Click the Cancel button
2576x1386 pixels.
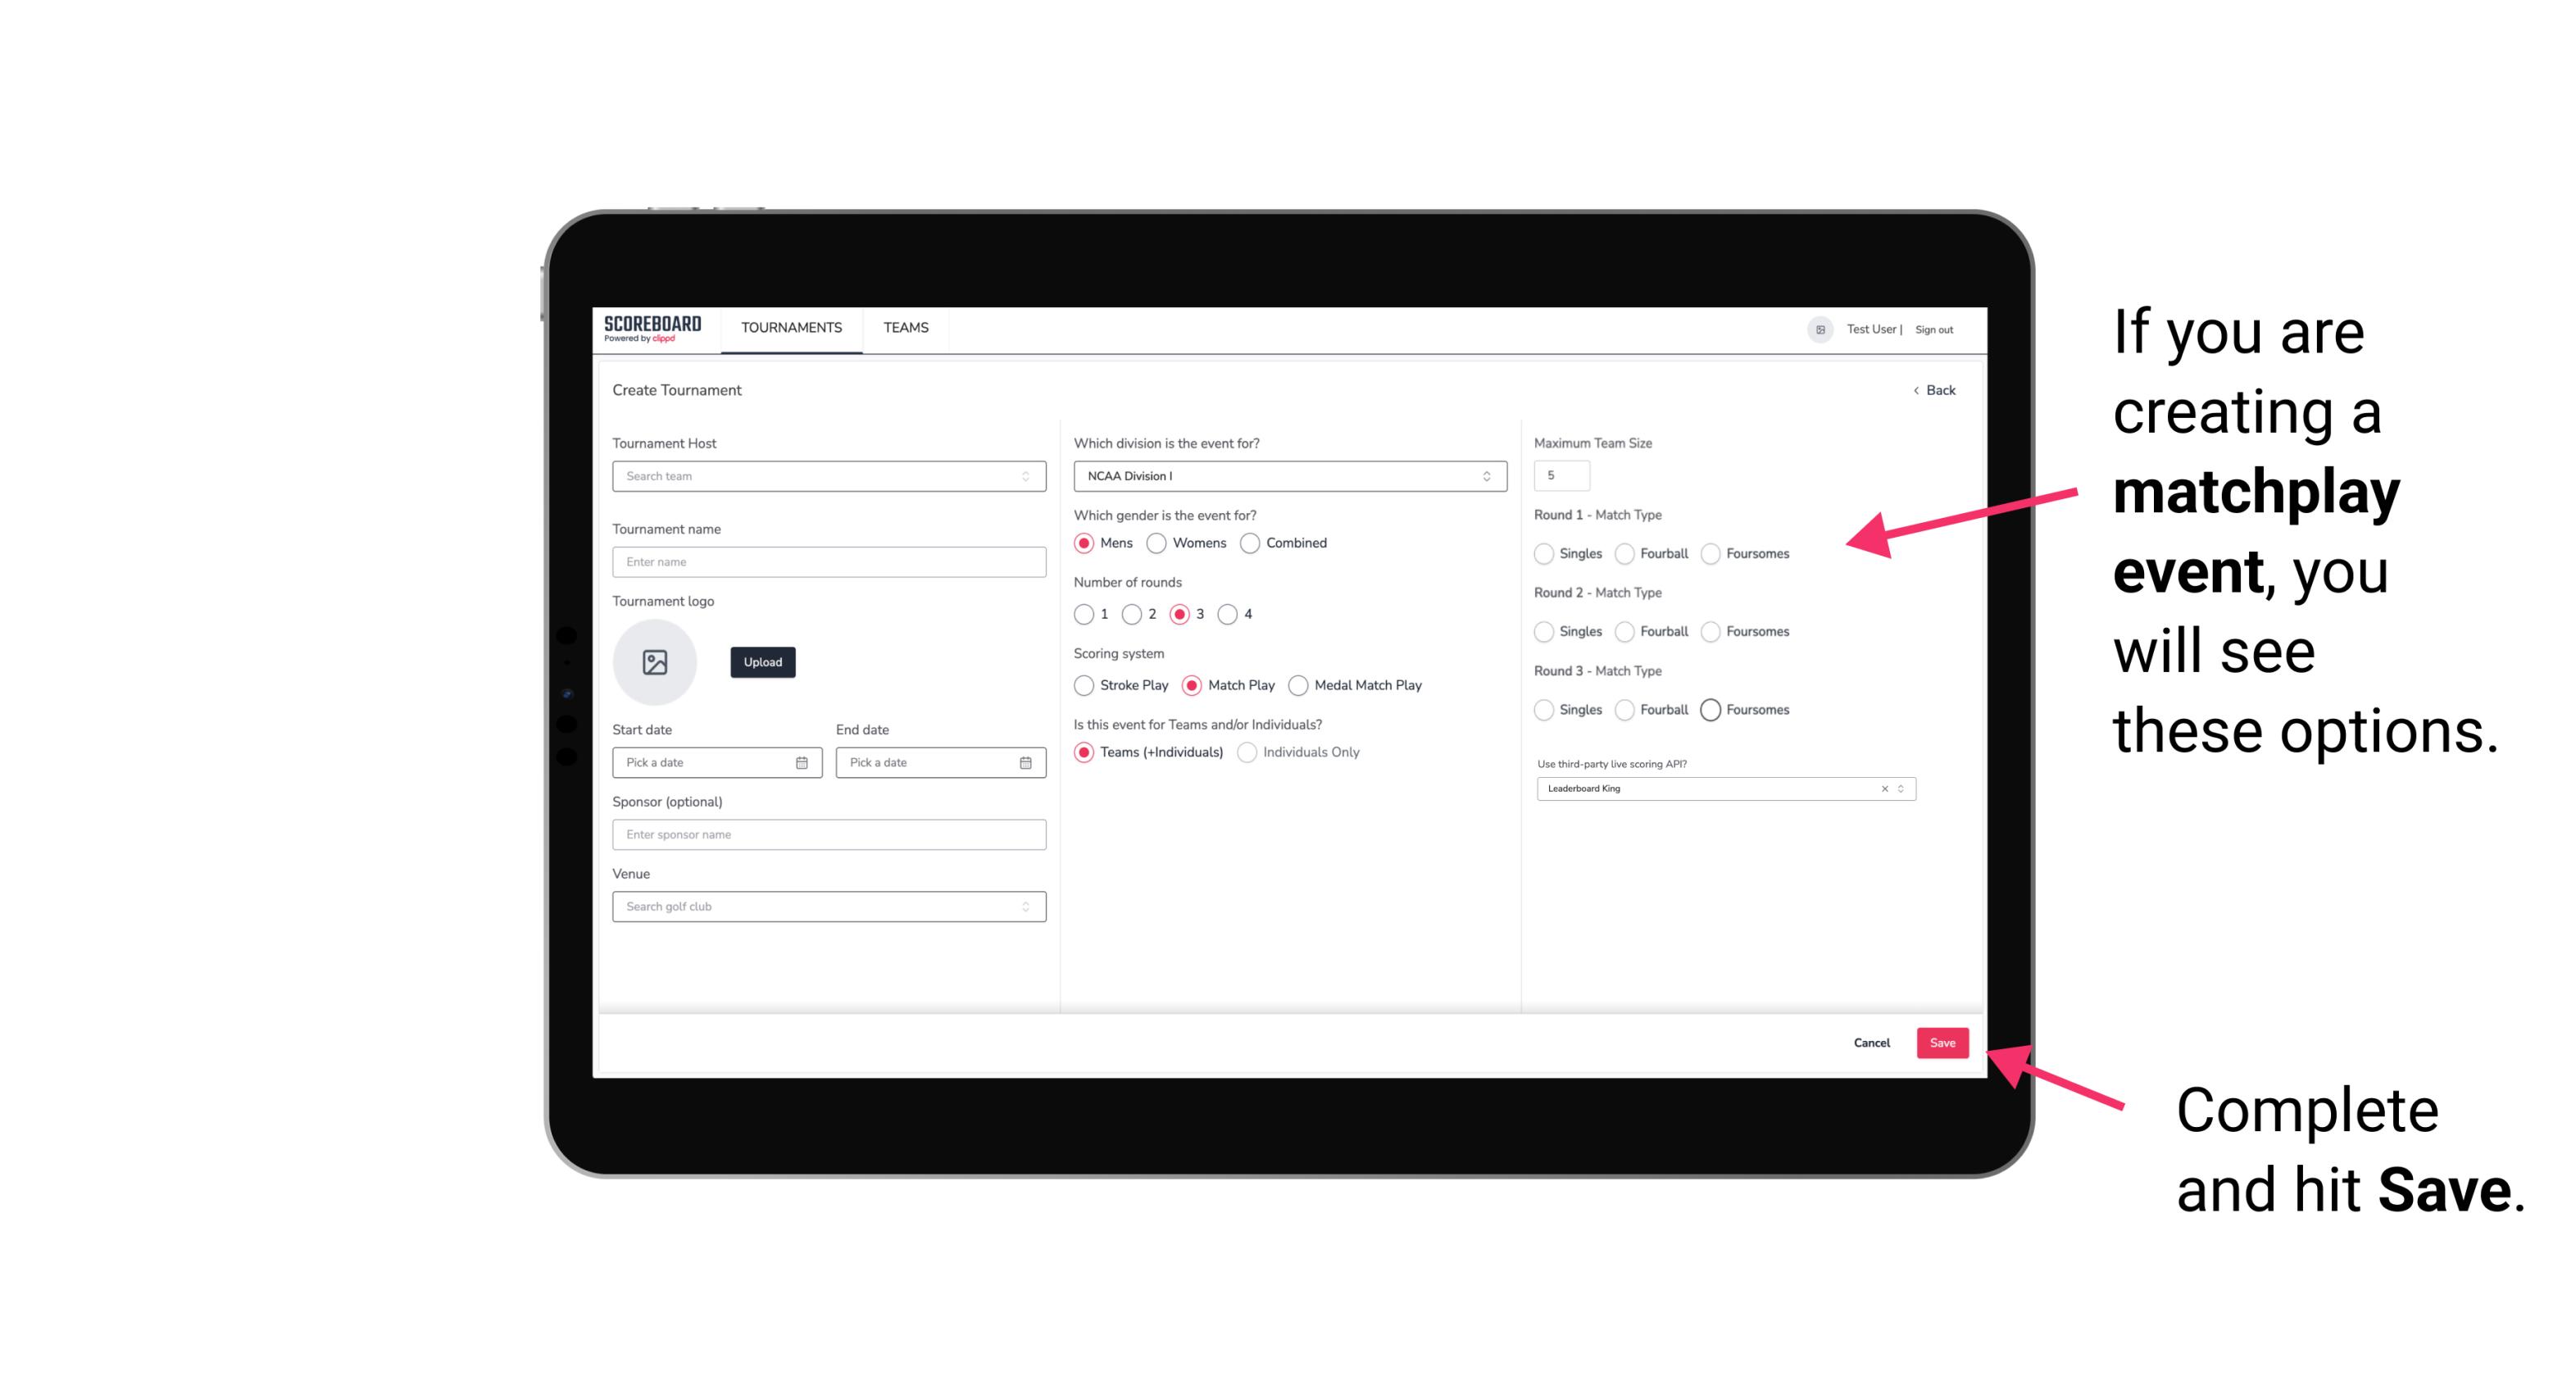1871,1043
